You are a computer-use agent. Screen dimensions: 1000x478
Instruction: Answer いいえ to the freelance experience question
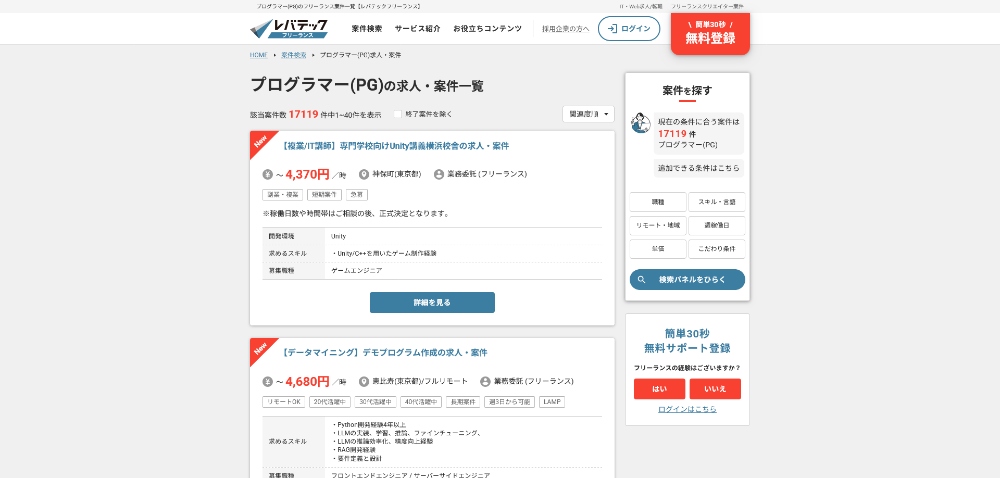pyautogui.click(x=716, y=389)
